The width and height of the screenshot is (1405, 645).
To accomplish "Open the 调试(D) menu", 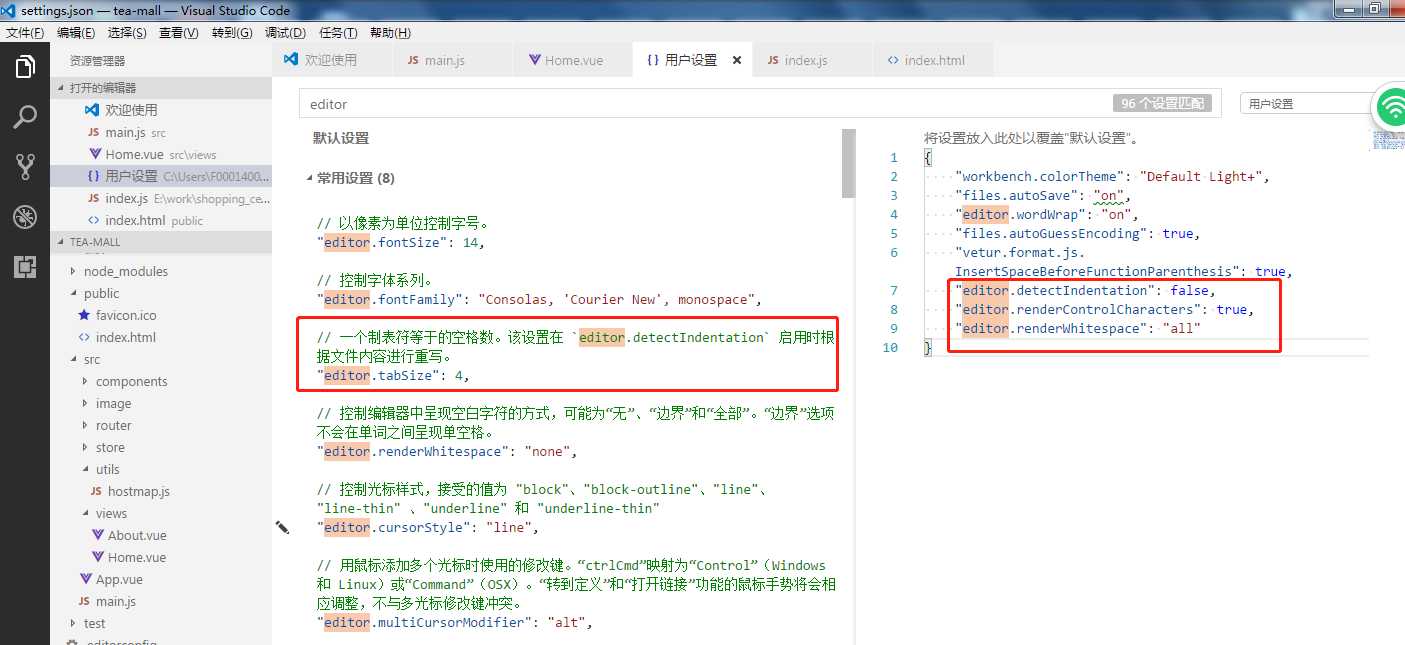I will (x=285, y=33).
